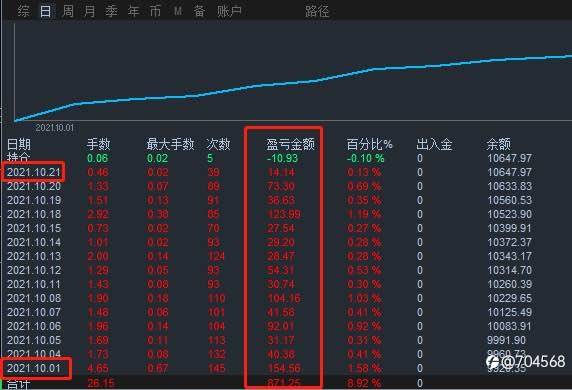Select the 2021.10.21 date row
The width and height of the screenshot is (572, 390).
34,172
